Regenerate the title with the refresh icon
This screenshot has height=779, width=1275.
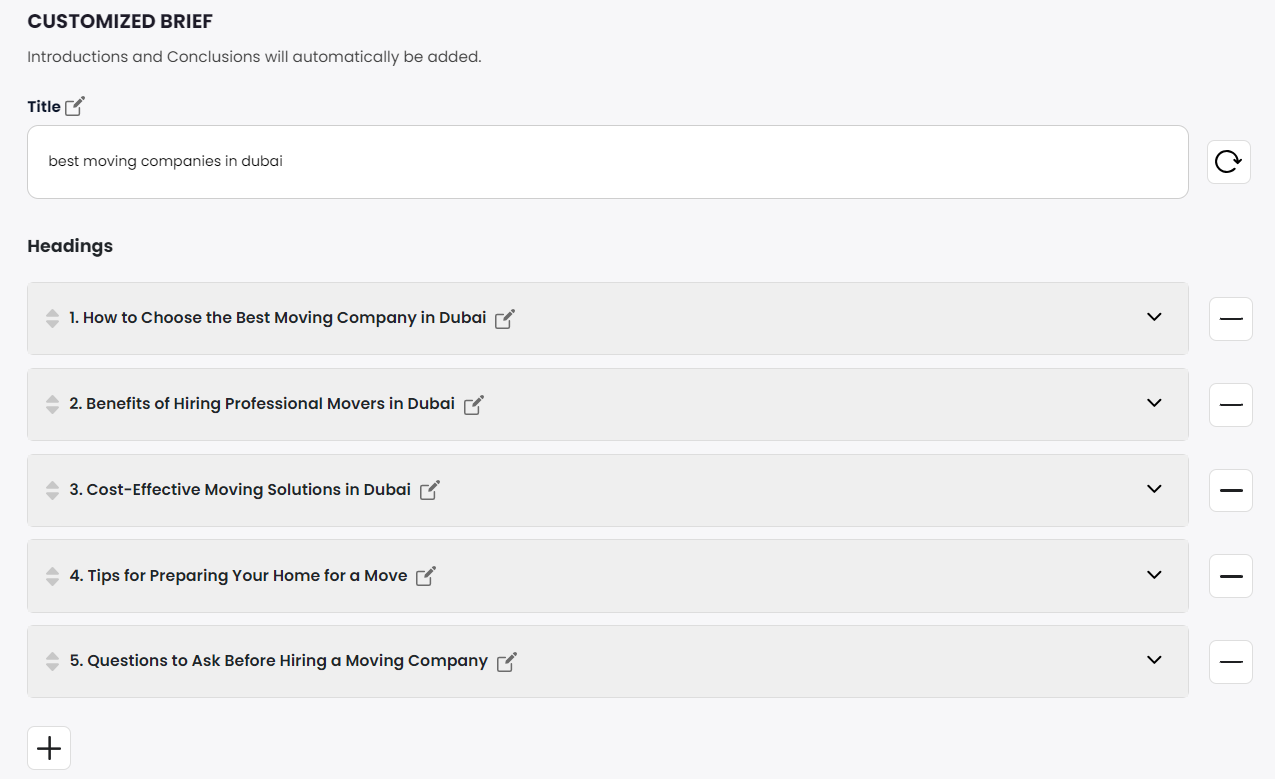click(1228, 162)
